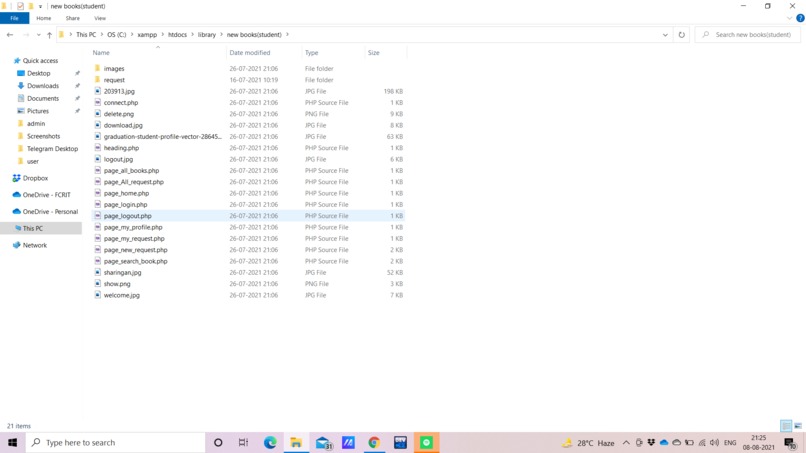The height and width of the screenshot is (453, 806).
Task: Select page_my_profile.php file
Action: (x=133, y=227)
